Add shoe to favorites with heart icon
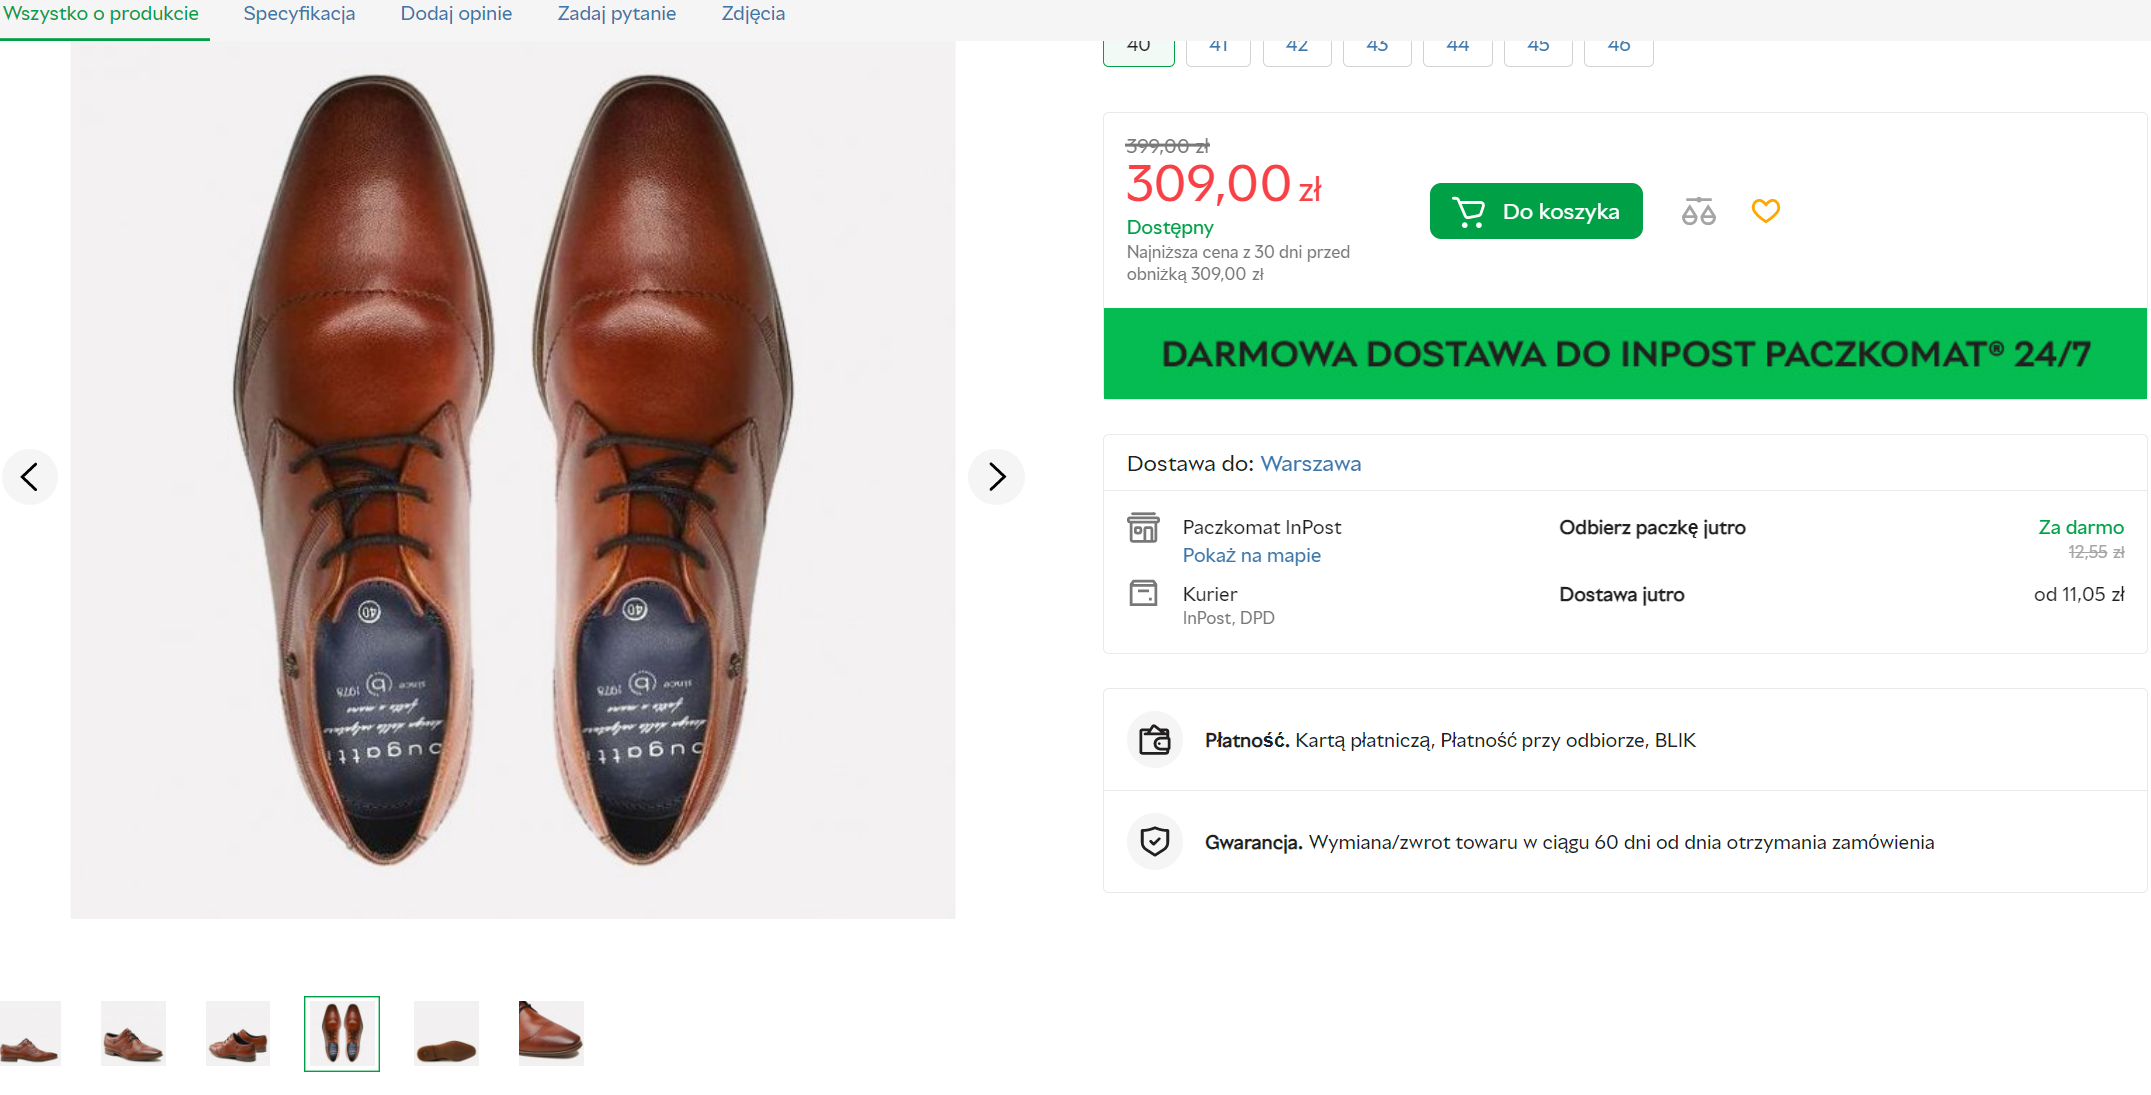This screenshot has height=1095, width=2151. (1765, 211)
